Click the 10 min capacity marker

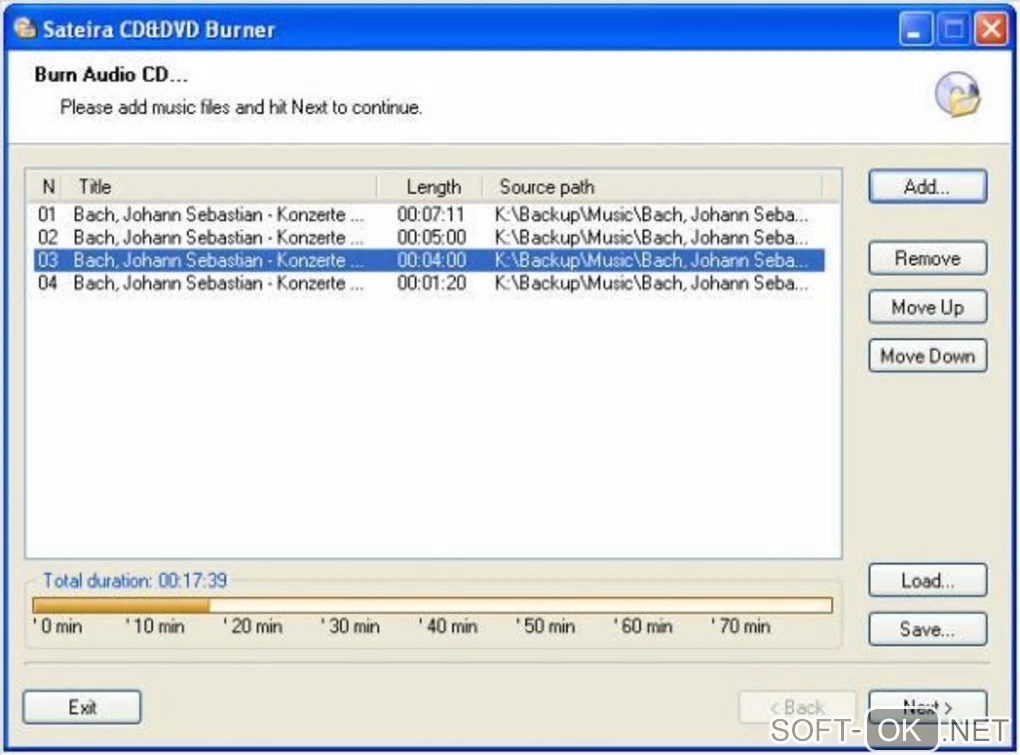coord(155,626)
